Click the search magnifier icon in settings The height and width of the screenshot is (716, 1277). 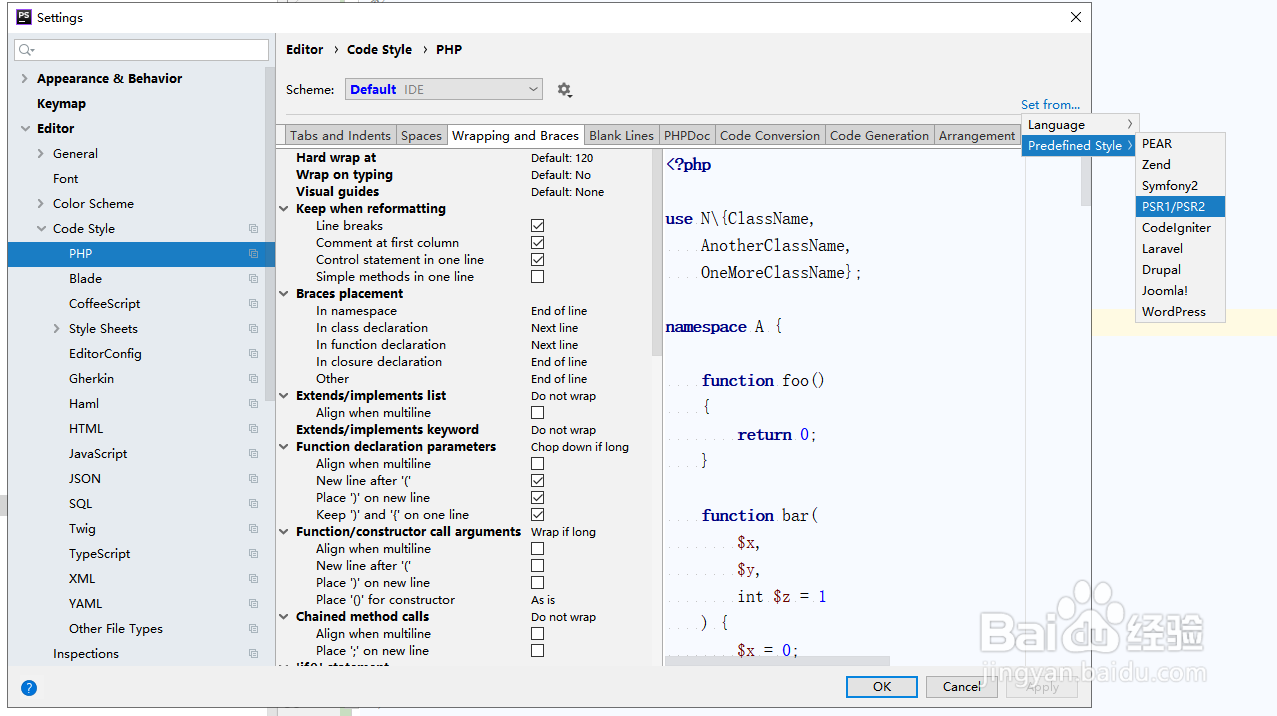tap(26, 50)
